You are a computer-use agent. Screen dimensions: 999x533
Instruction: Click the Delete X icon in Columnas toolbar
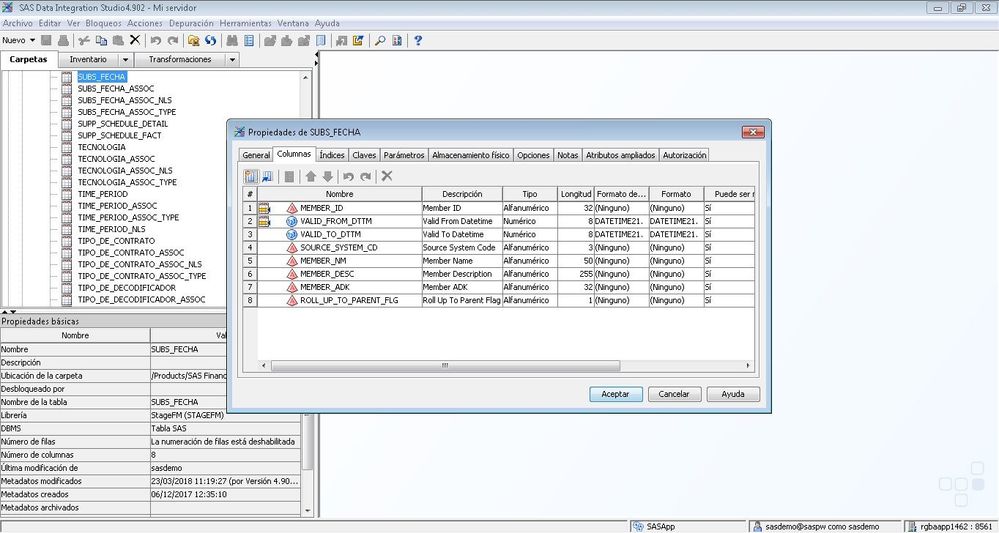click(x=387, y=176)
